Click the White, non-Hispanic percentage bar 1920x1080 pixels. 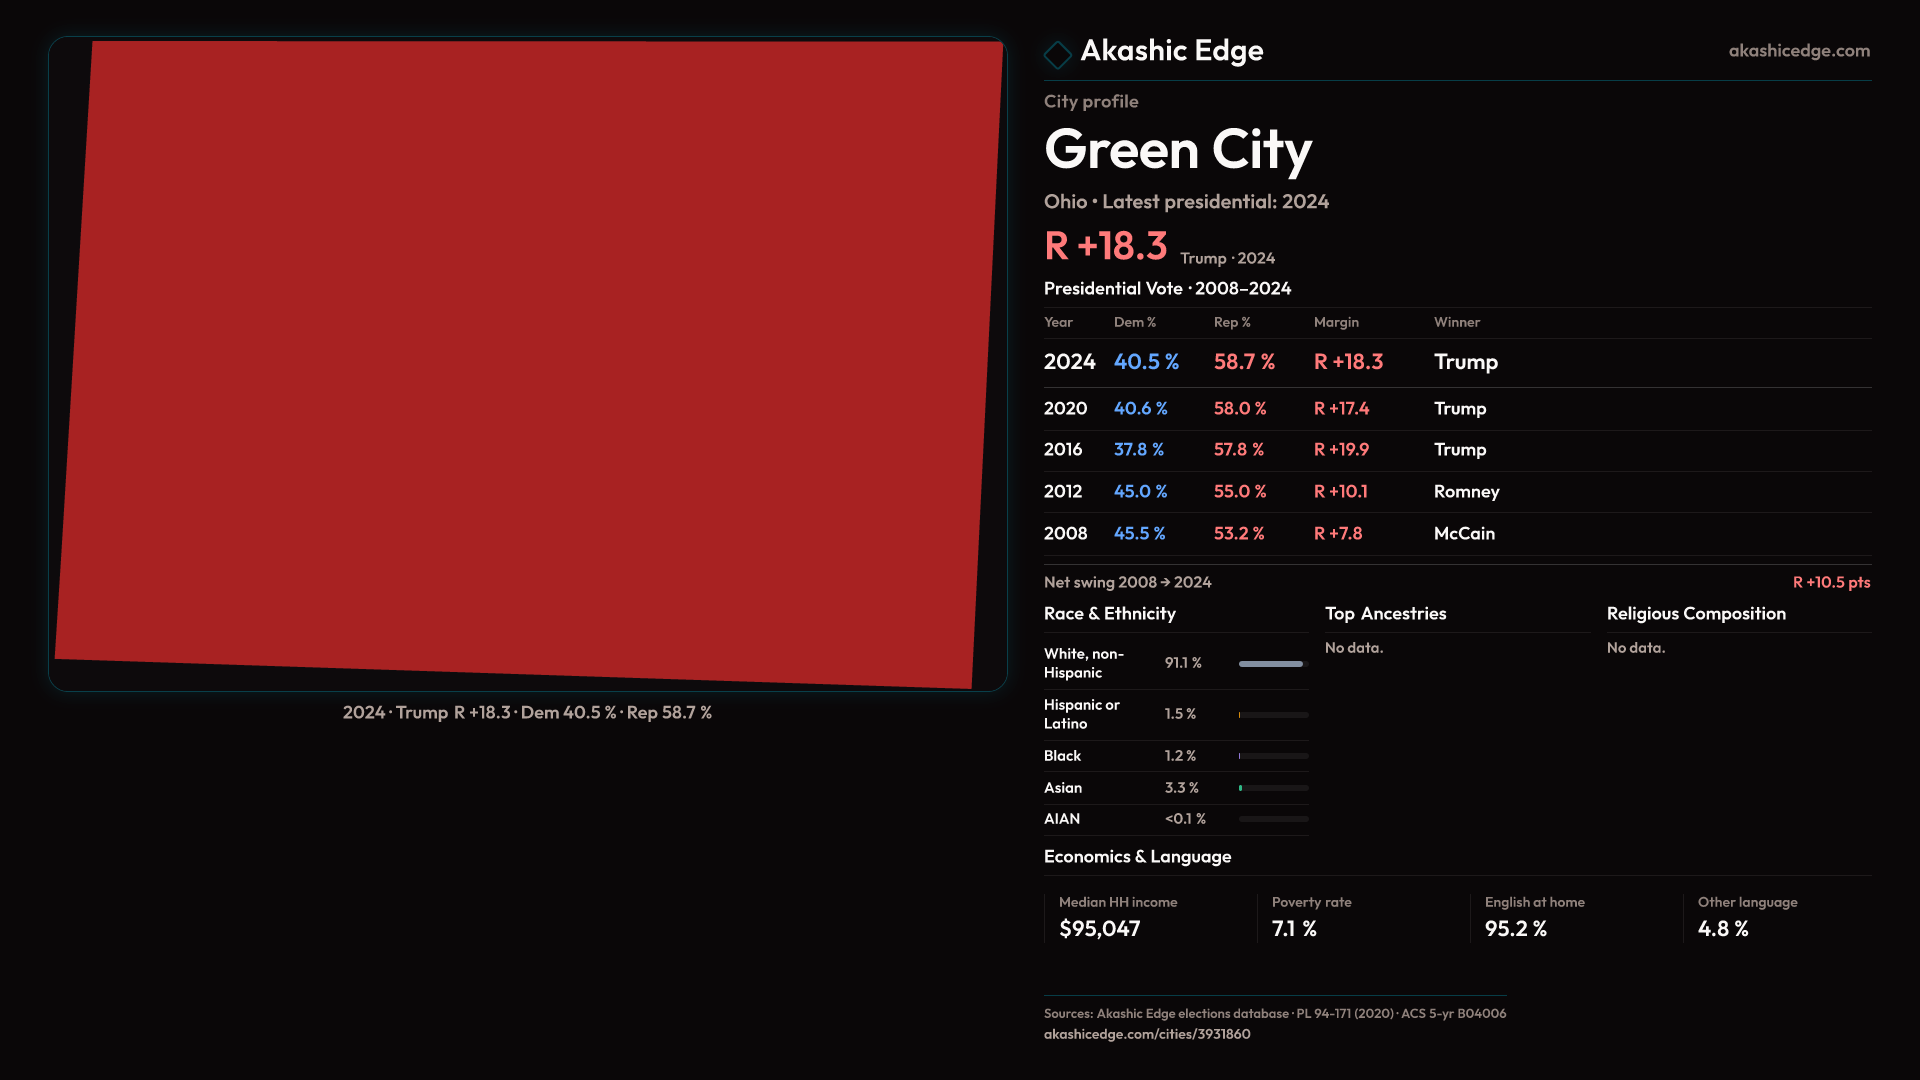pos(1272,664)
